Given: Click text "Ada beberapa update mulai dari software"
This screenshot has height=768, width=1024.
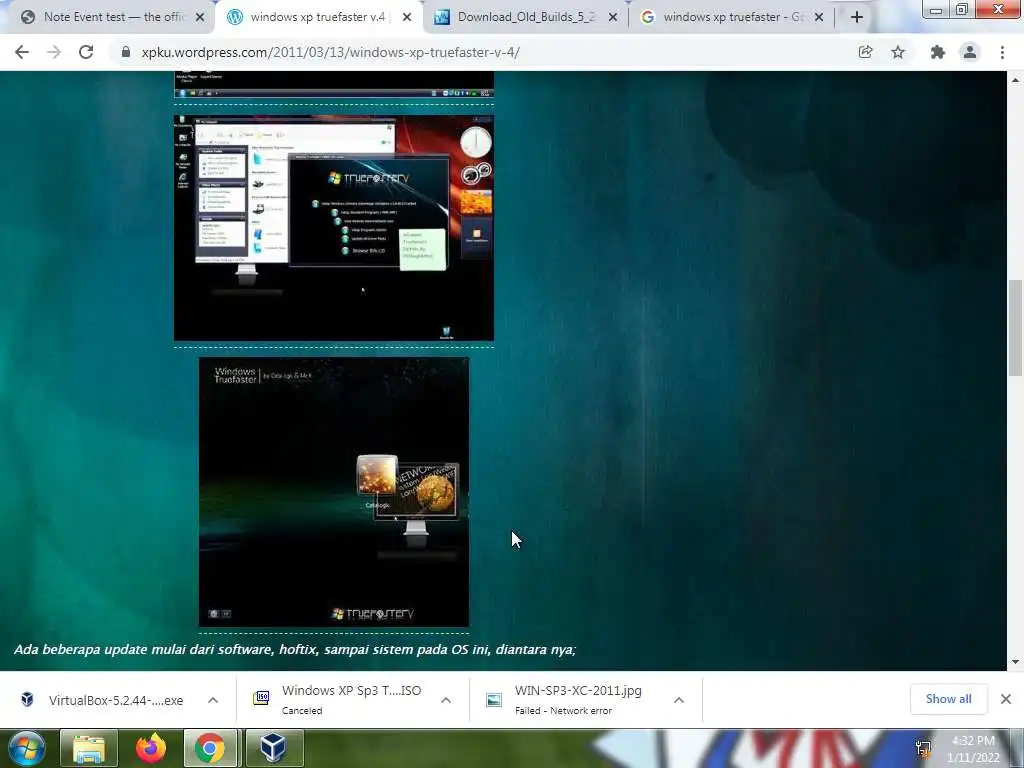Looking at the screenshot, I should 144,650.
